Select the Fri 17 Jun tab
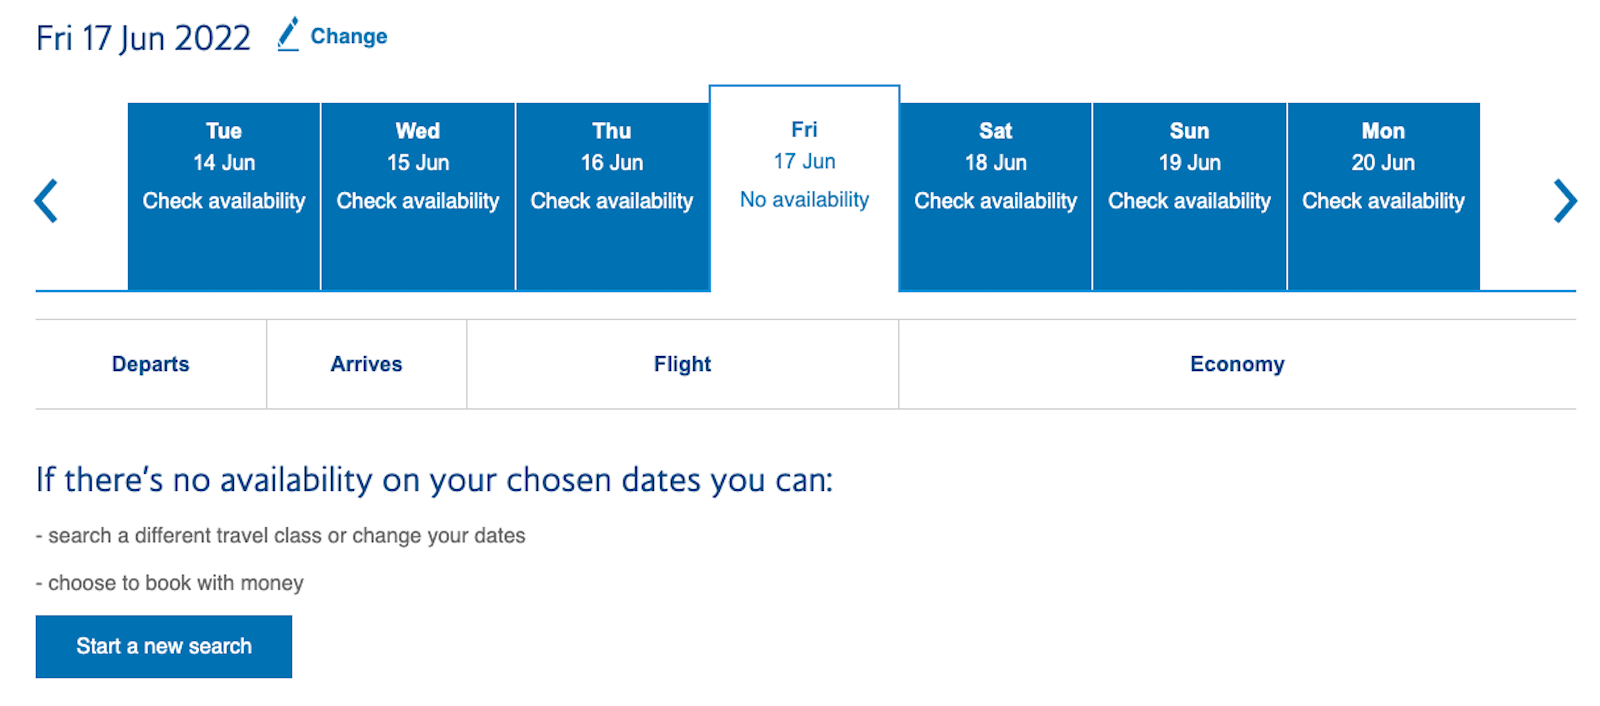The image size is (1600, 706). pyautogui.click(x=805, y=188)
